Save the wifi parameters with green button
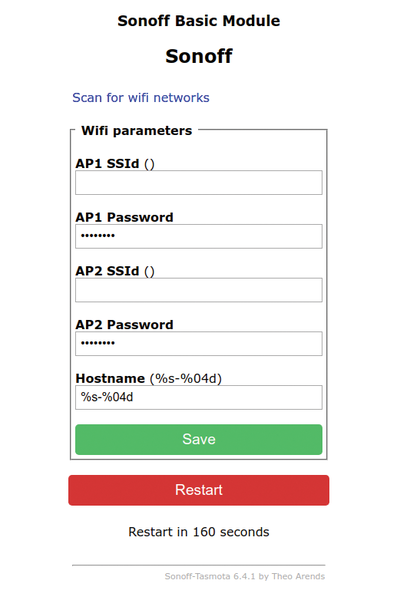 point(199,439)
